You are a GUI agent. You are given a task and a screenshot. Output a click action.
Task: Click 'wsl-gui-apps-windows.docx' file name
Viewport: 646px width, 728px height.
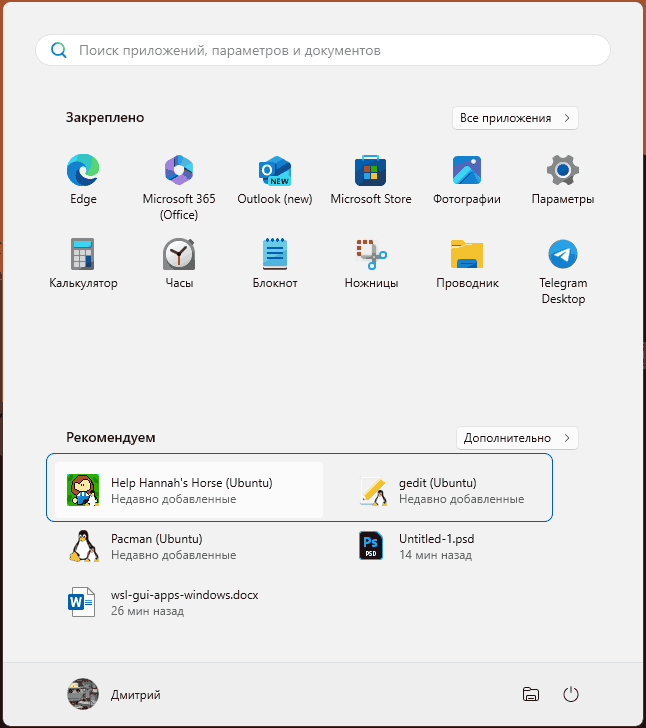185,595
